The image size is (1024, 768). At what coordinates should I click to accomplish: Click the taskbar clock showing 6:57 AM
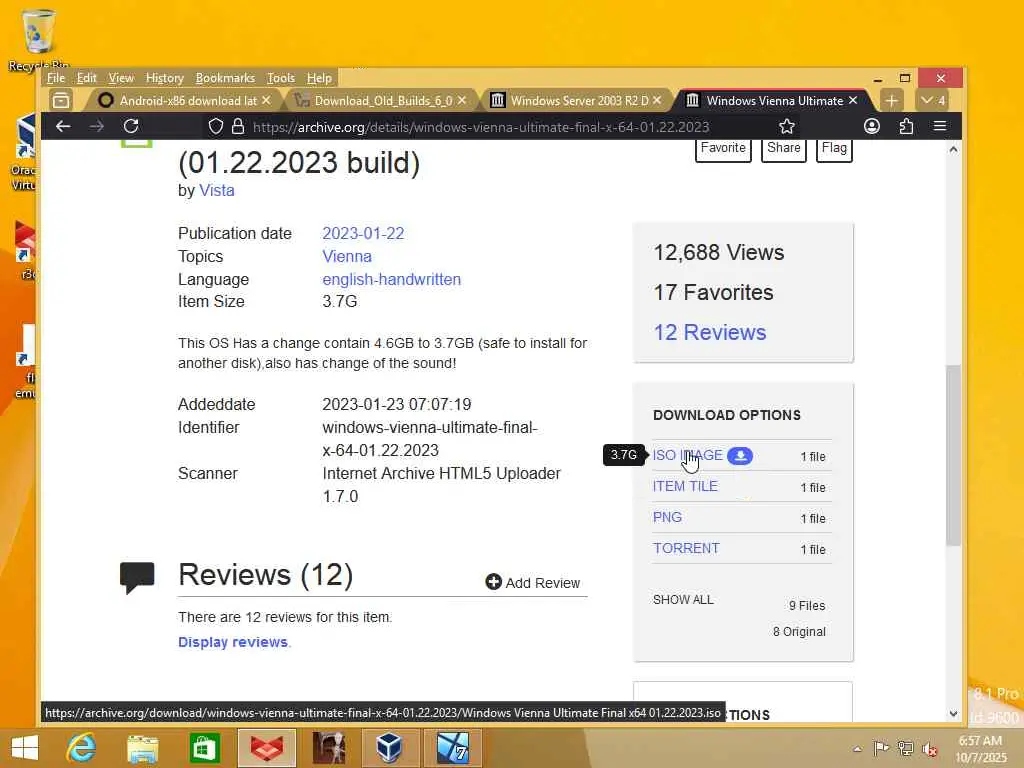[980, 748]
